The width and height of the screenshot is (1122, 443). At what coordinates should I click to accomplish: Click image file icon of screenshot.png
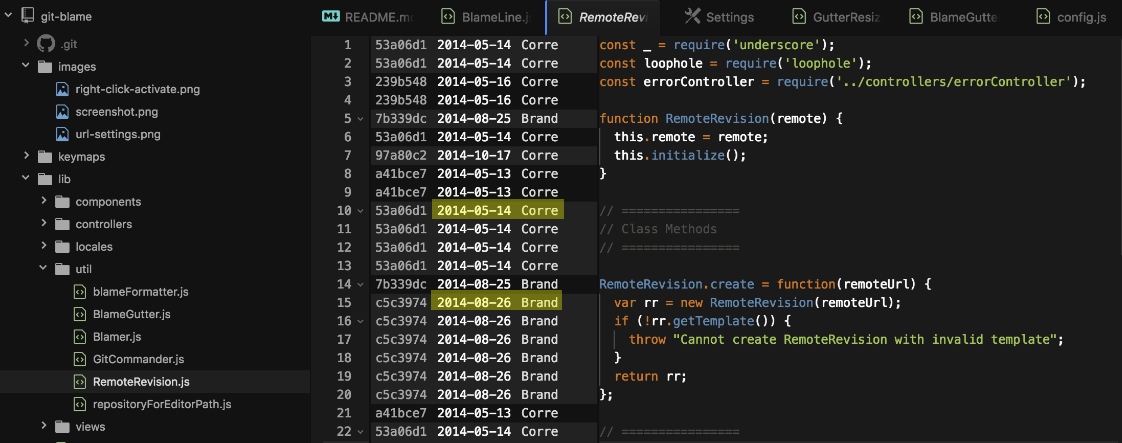pos(63,112)
